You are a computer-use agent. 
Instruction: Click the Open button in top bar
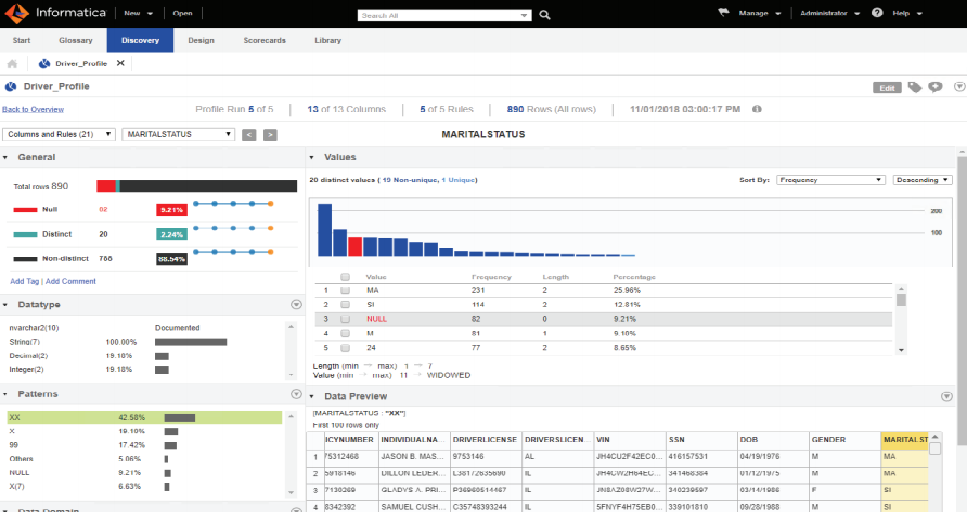coord(182,13)
